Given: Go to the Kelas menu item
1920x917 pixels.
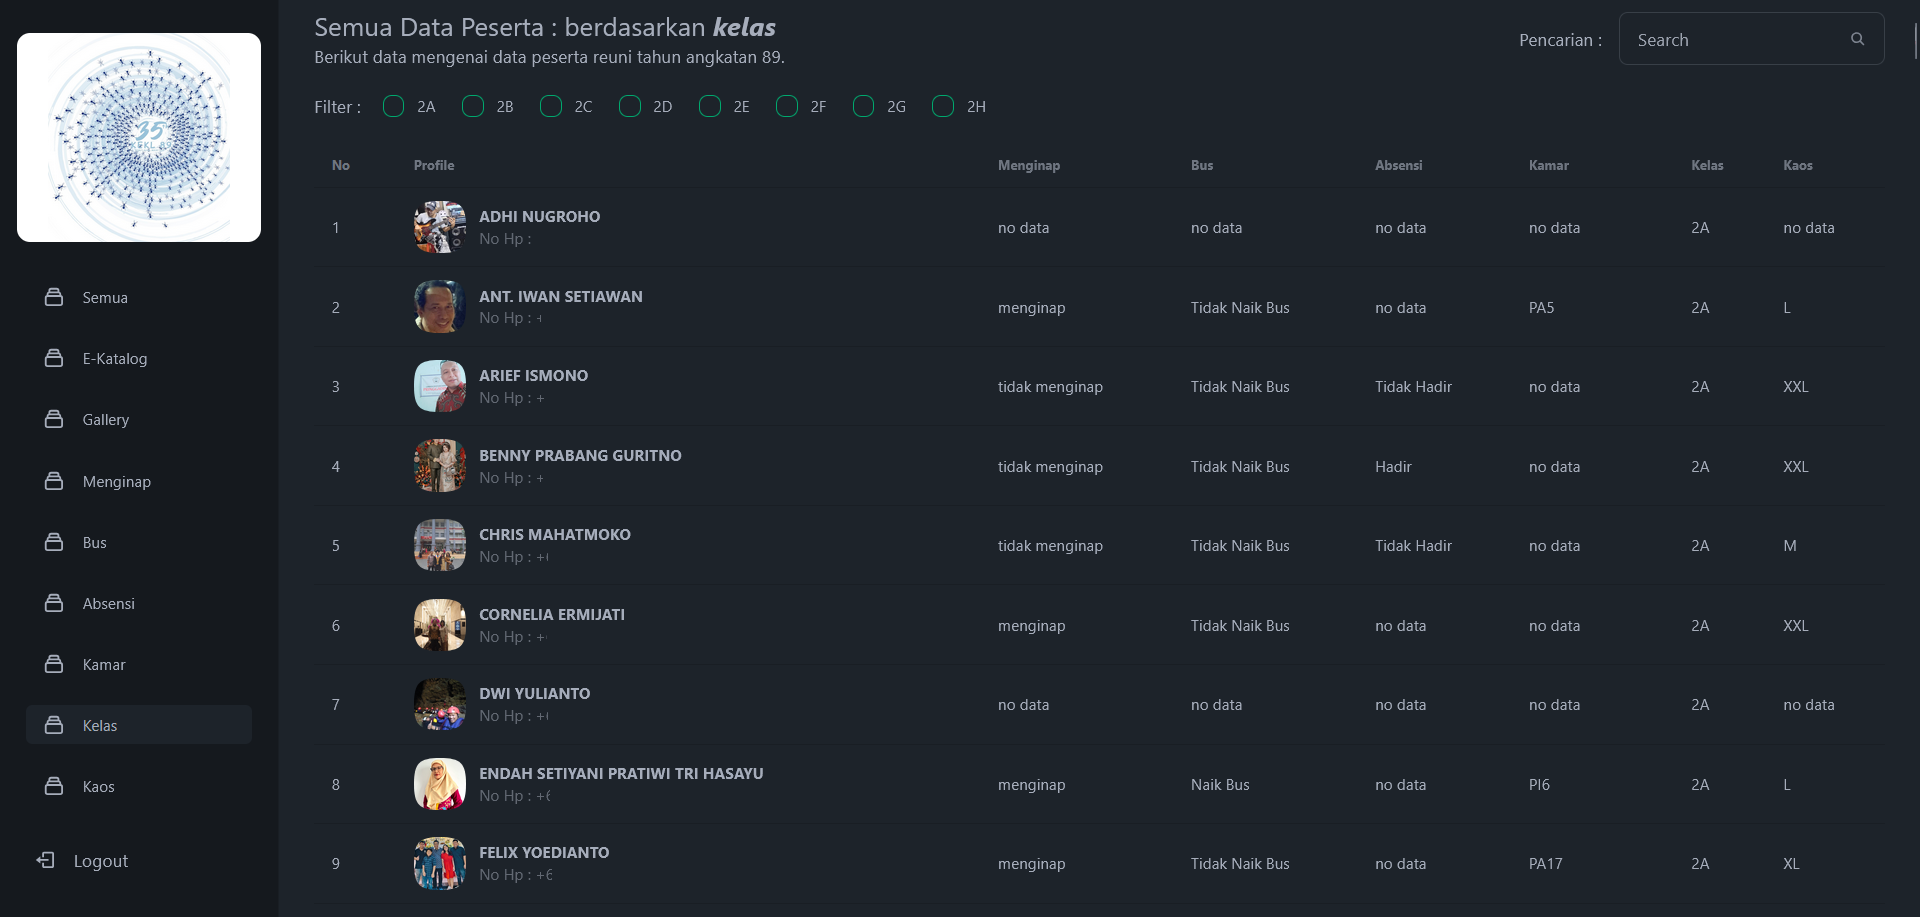Looking at the screenshot, I should click(100, 726).
